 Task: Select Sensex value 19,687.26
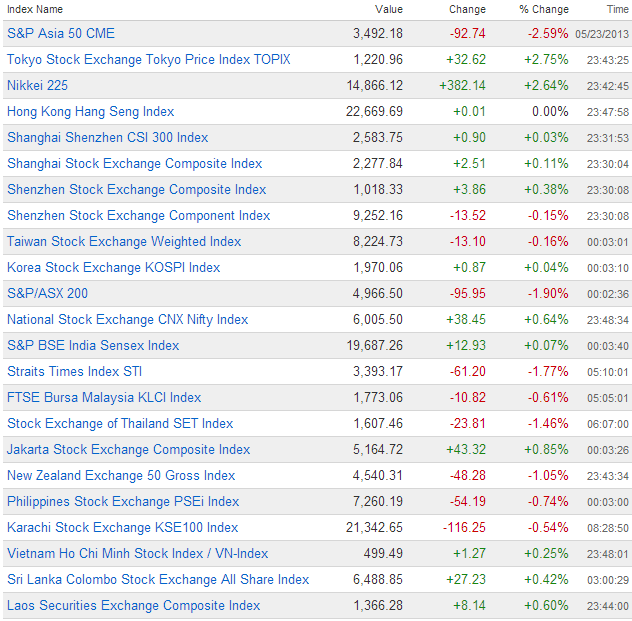point(375,345)
